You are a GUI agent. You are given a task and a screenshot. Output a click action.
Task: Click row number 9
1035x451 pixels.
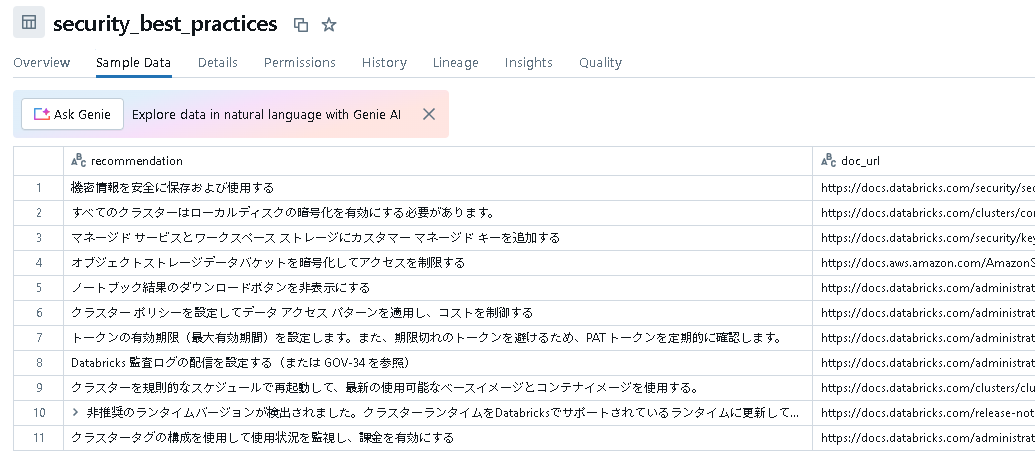(x=39, y=388)
